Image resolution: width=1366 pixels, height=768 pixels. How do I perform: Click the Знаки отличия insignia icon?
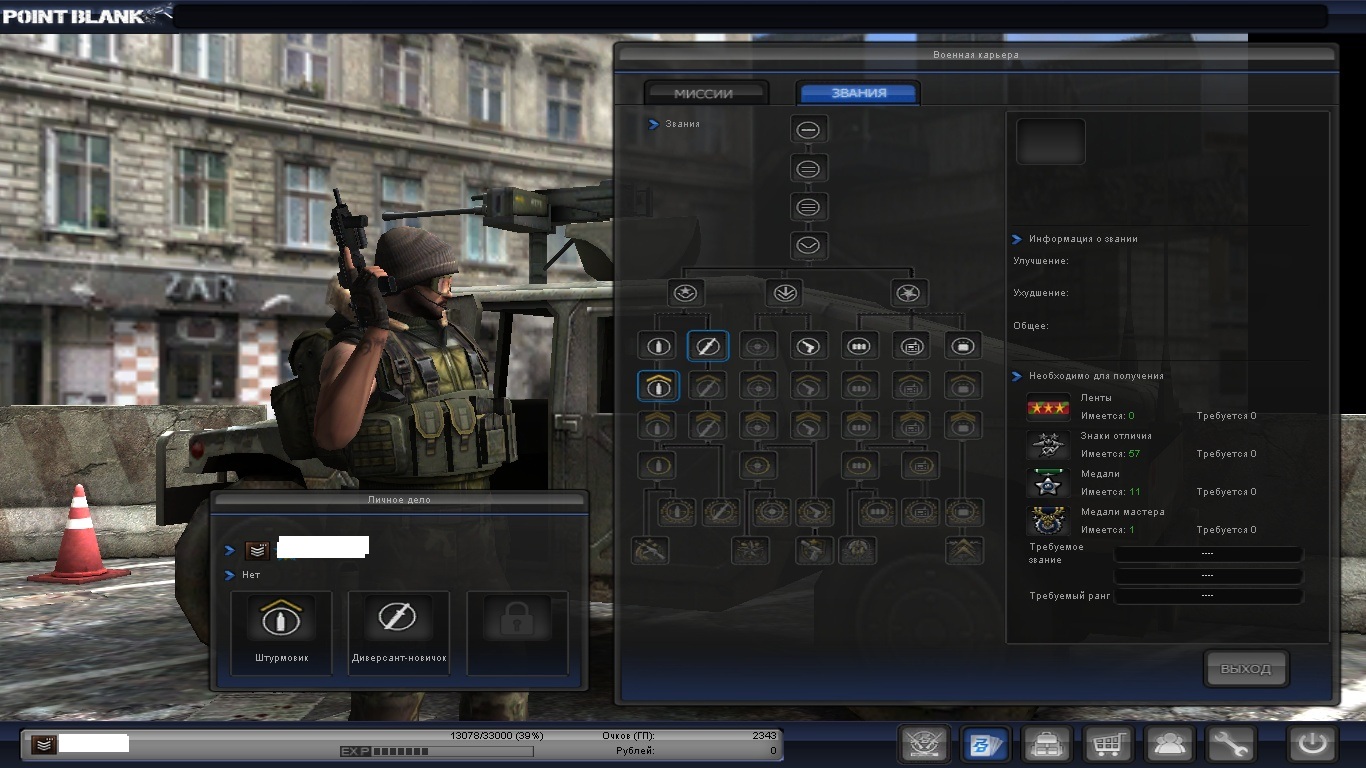coord(1048,446)
